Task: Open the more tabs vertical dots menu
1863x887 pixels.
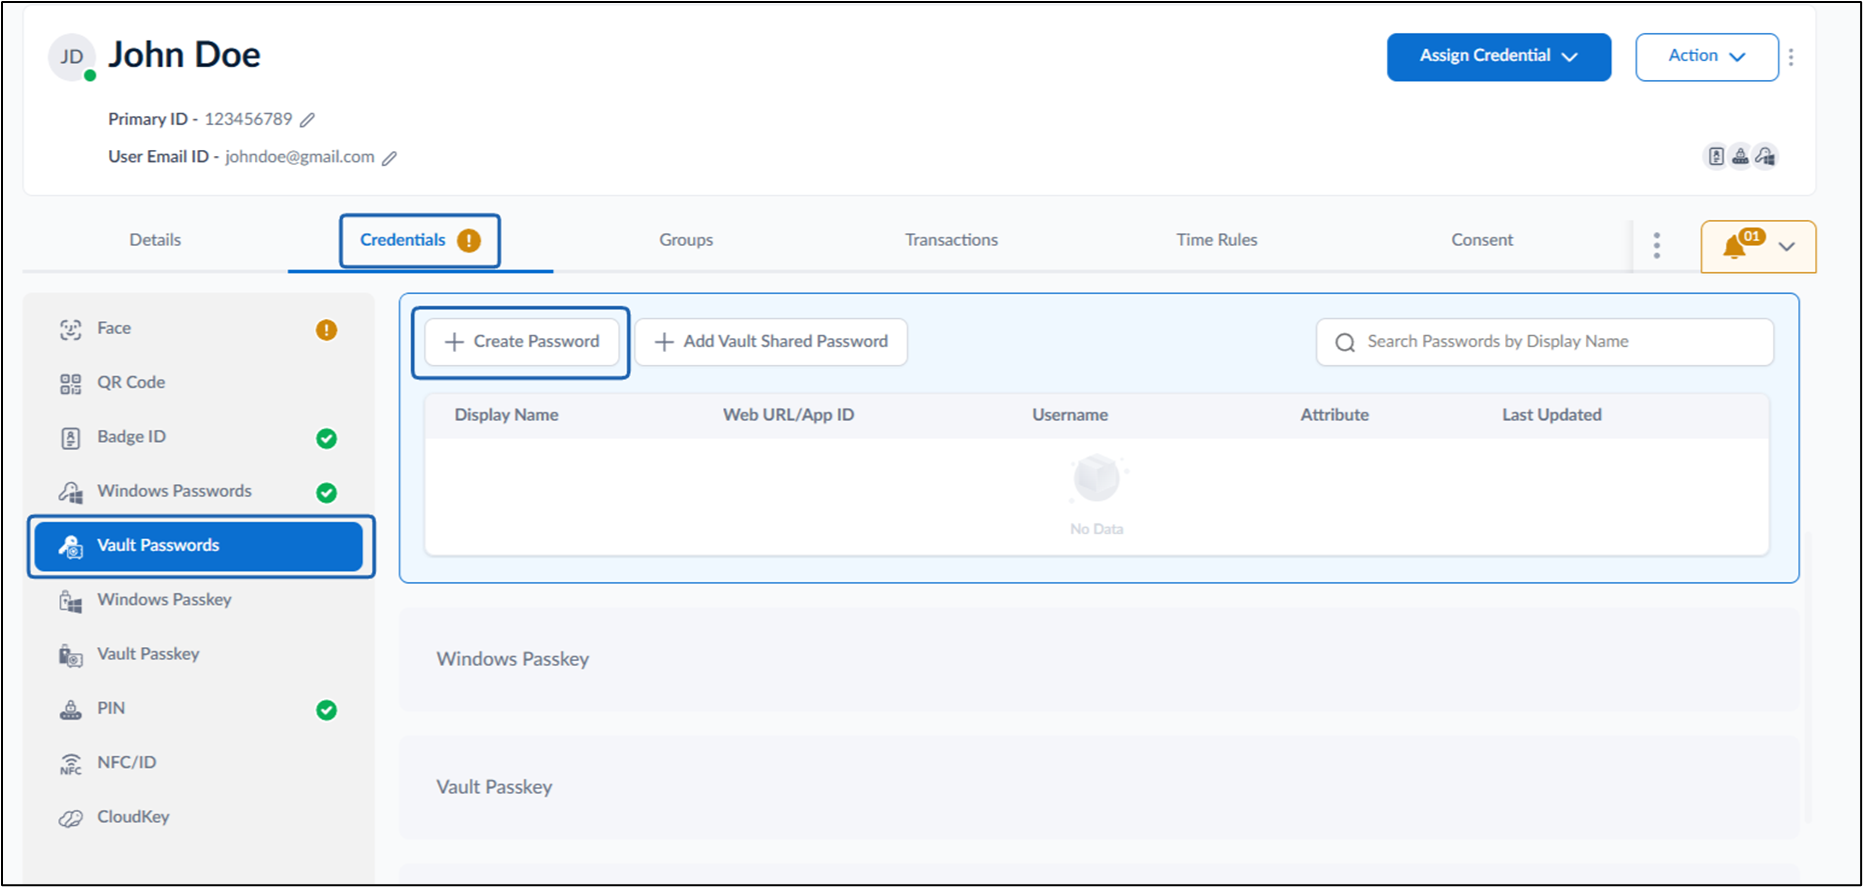Action: (x=1657, y=246)
